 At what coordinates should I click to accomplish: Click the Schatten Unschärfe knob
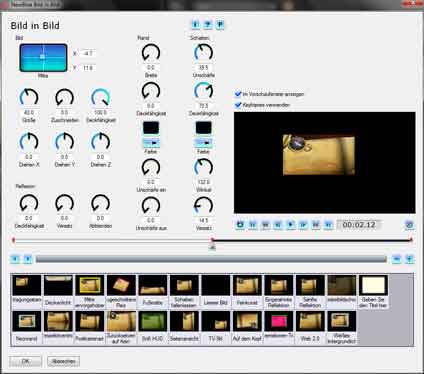[x=203, y=53]
